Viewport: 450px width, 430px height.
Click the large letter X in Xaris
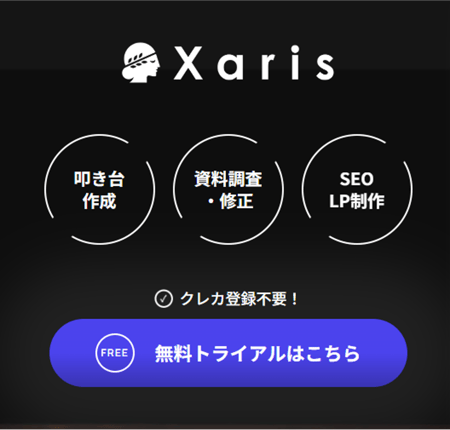[188, 63]
